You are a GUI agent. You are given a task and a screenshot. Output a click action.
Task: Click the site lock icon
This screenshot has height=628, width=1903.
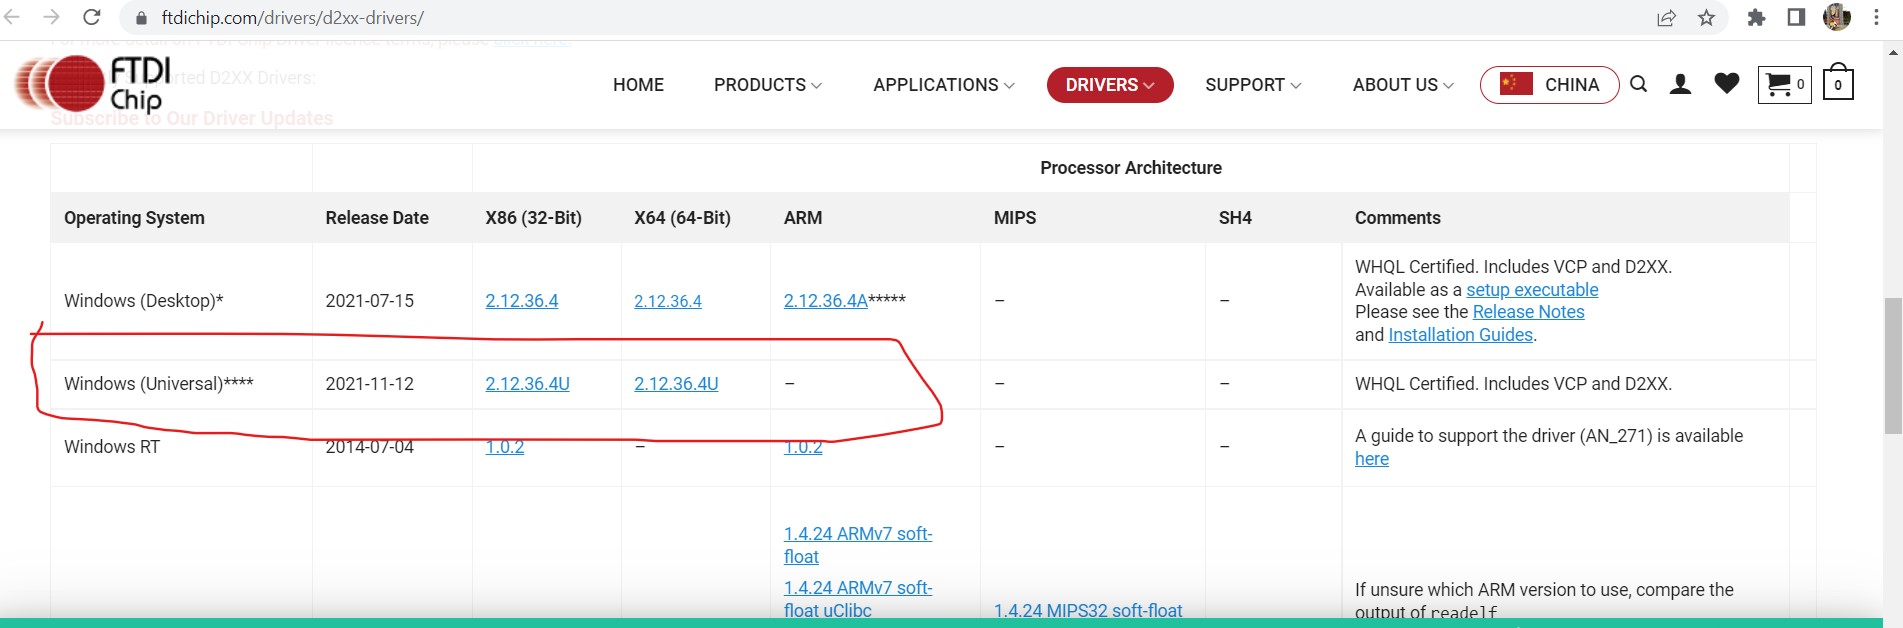click(141, 18)
